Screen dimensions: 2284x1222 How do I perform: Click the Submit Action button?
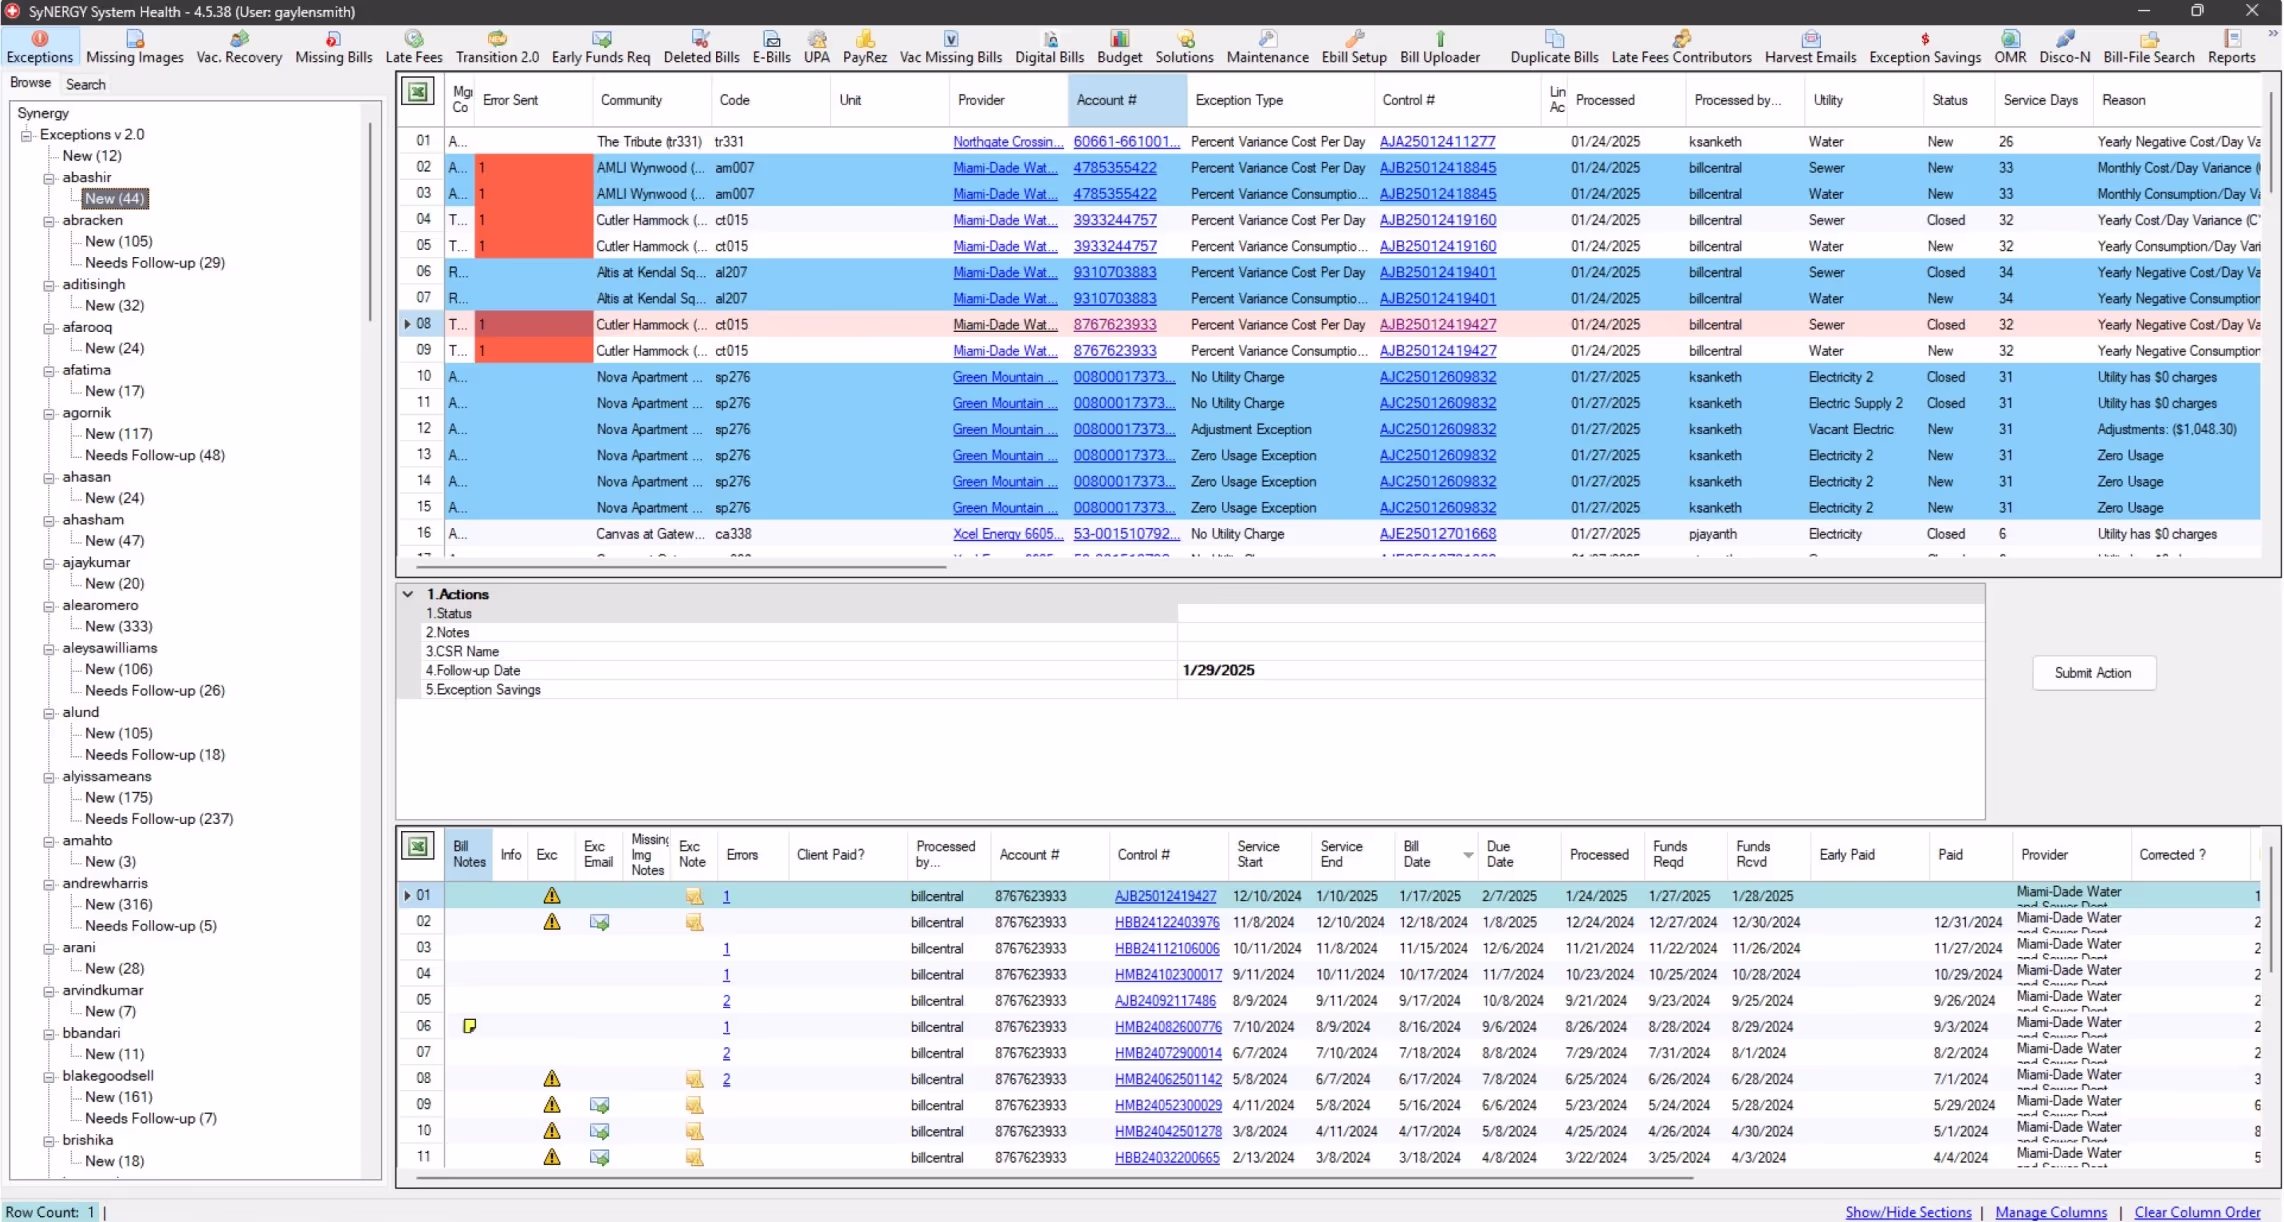[2092, 673]
